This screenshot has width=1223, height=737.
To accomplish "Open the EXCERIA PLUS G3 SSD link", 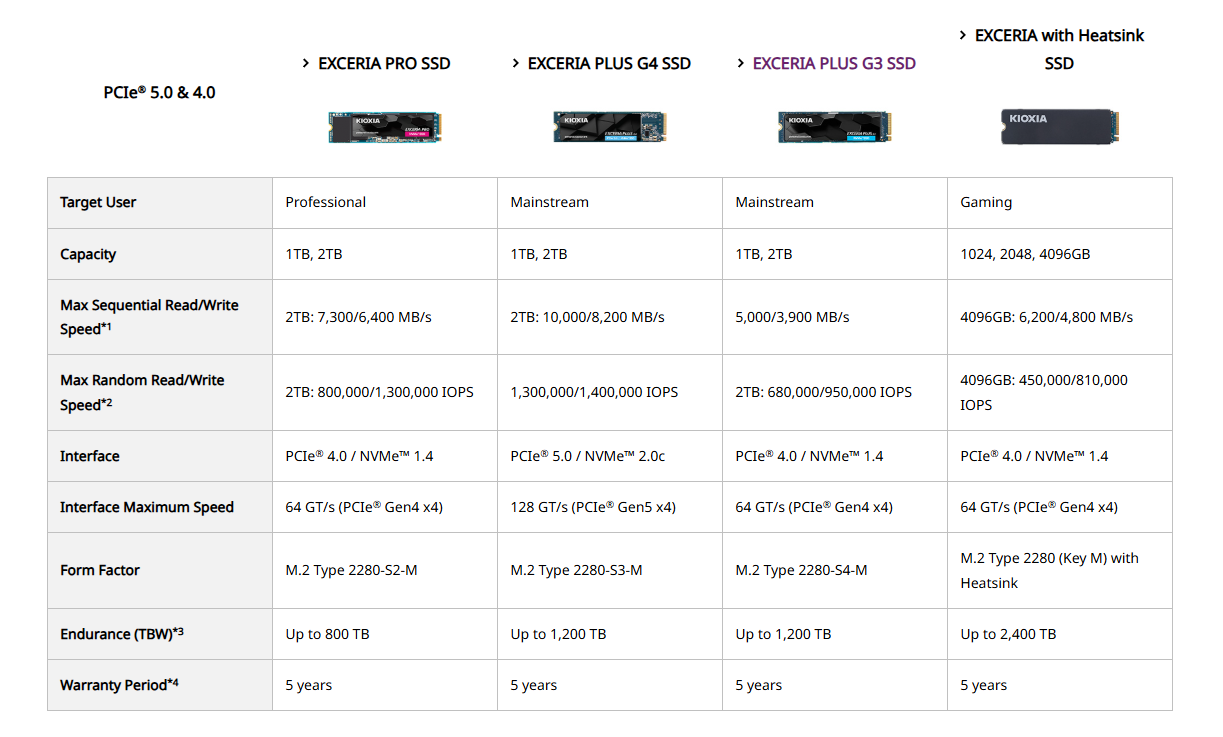I will tap(834, 63).
